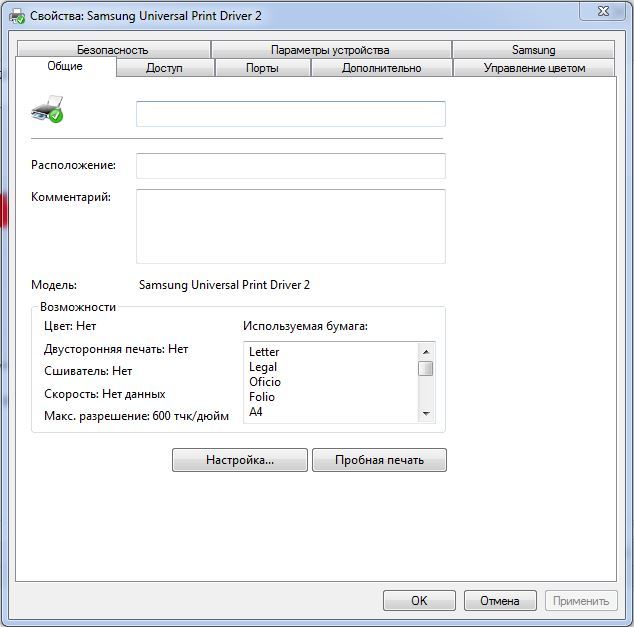634x627 pixels.
Task: Go to the Дополнительно tab
Action: pos(381,68)
